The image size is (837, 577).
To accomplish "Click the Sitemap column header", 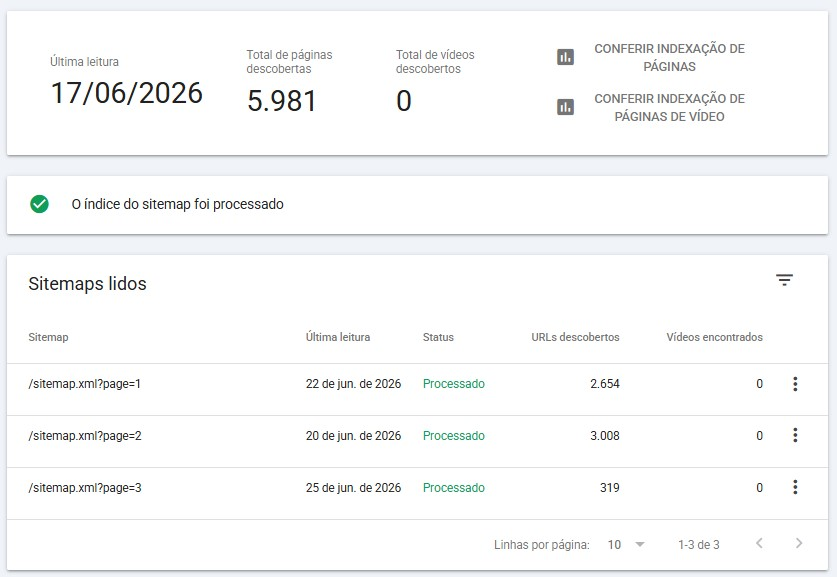I will tap(48, 337).
